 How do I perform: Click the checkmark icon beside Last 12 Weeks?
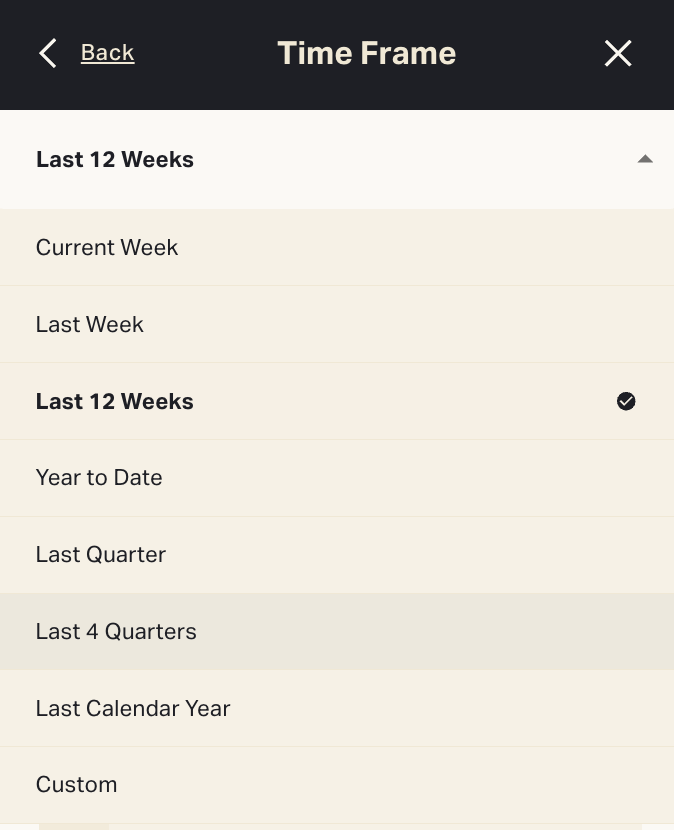click(x=626, y=402)
